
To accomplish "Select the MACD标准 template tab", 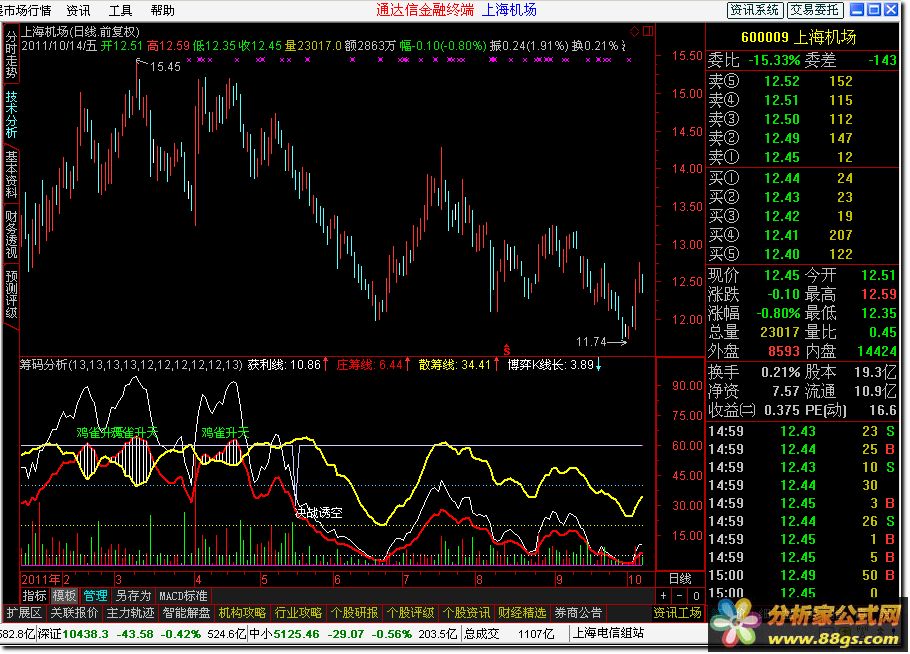I will (x=183, y=596).
